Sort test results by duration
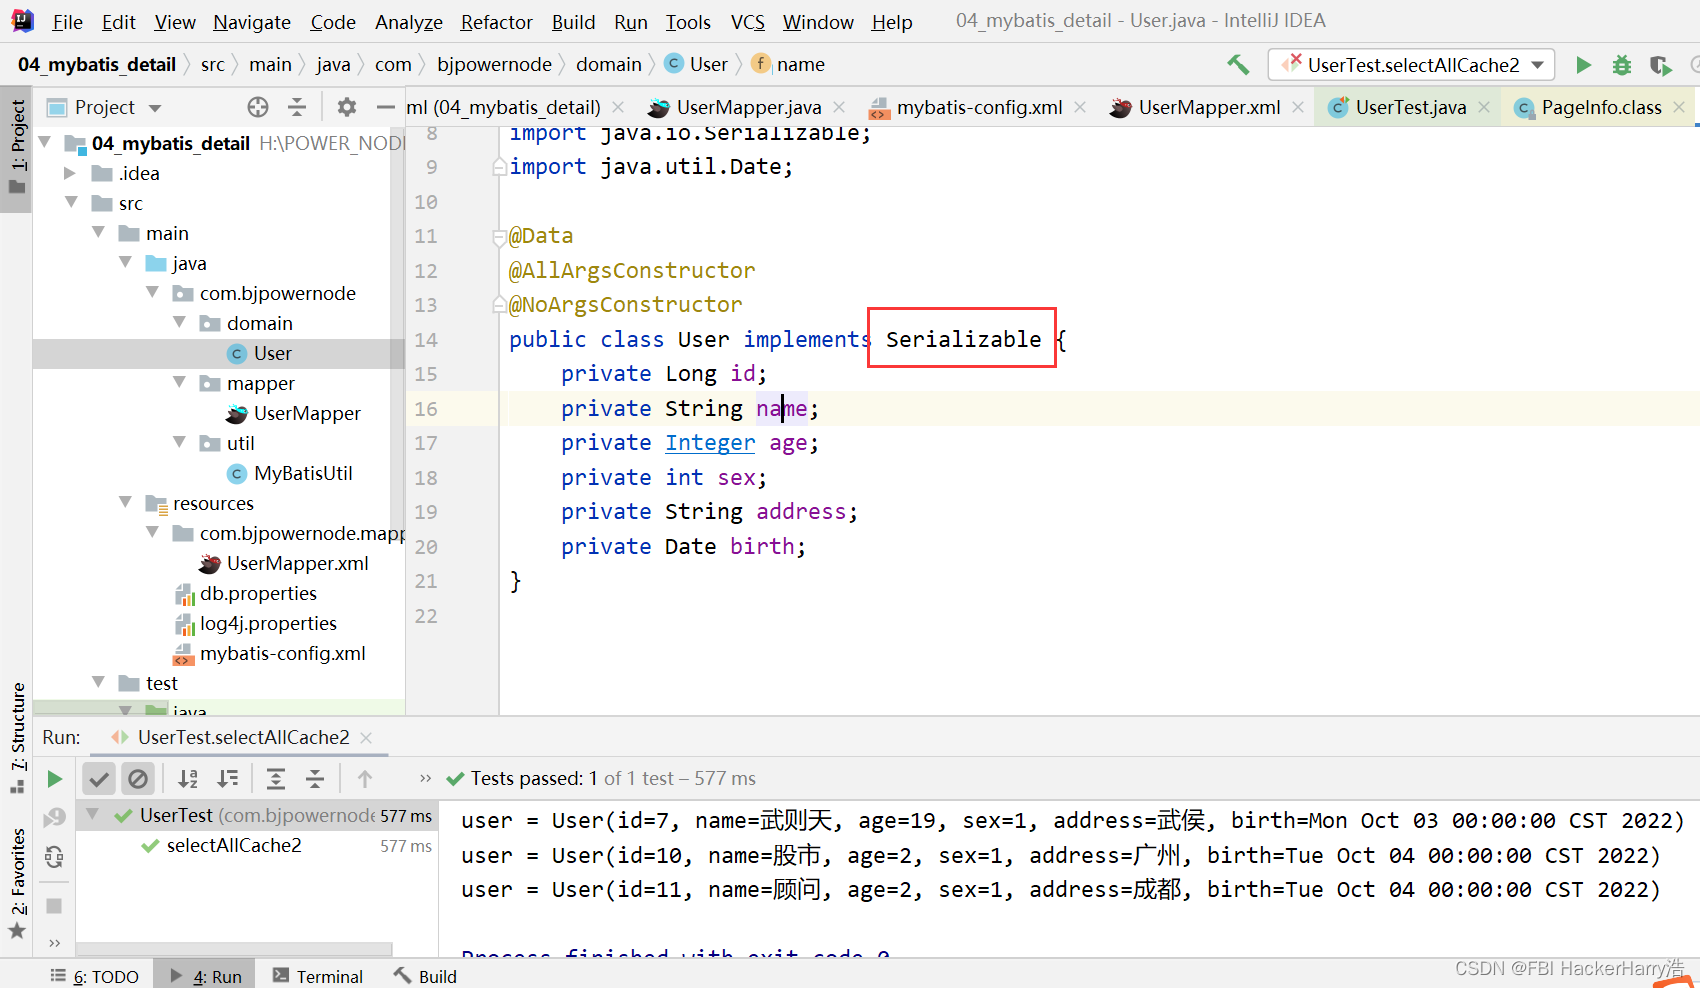Screen dimensions: 1700x988 pyautogui.click(x=228, y=779)
